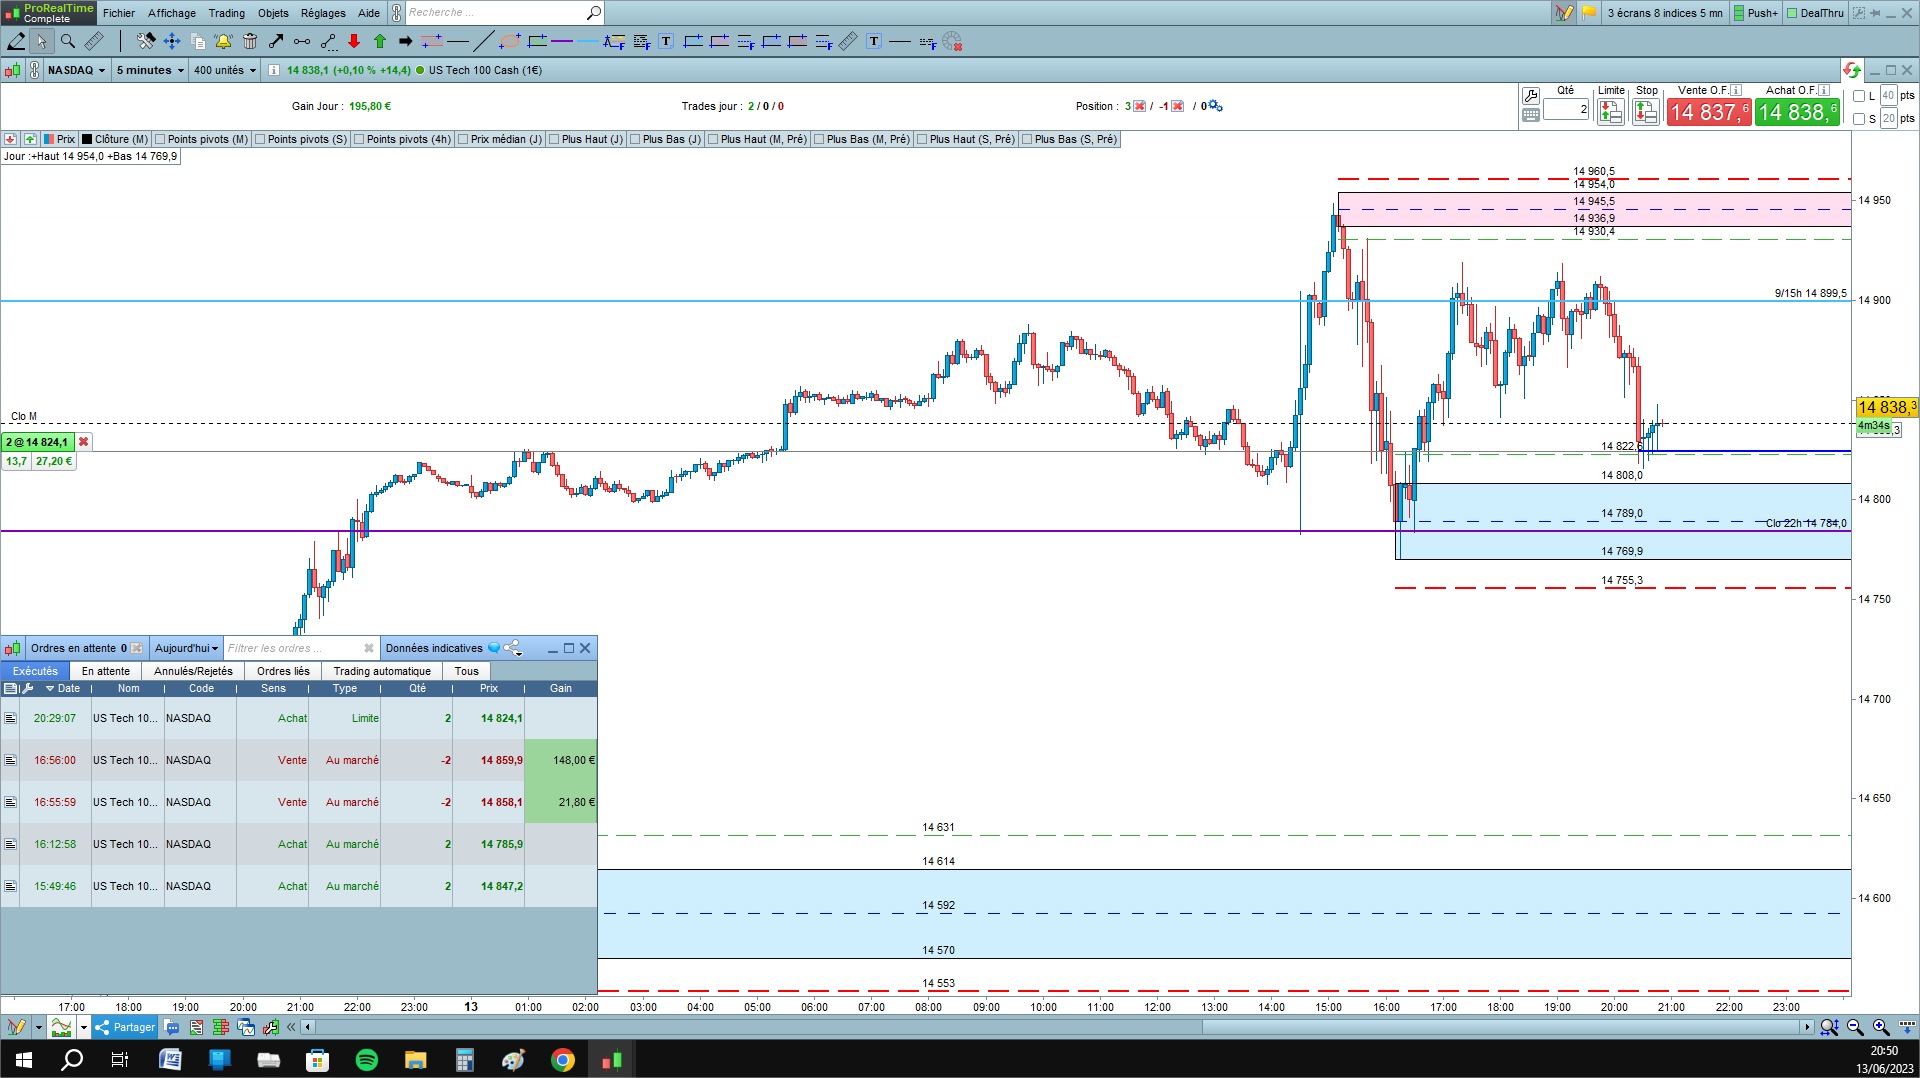Click the candlestick icon left of NASDAQ
This screenshot has width=1920, height=1078.
click(13, 70)
